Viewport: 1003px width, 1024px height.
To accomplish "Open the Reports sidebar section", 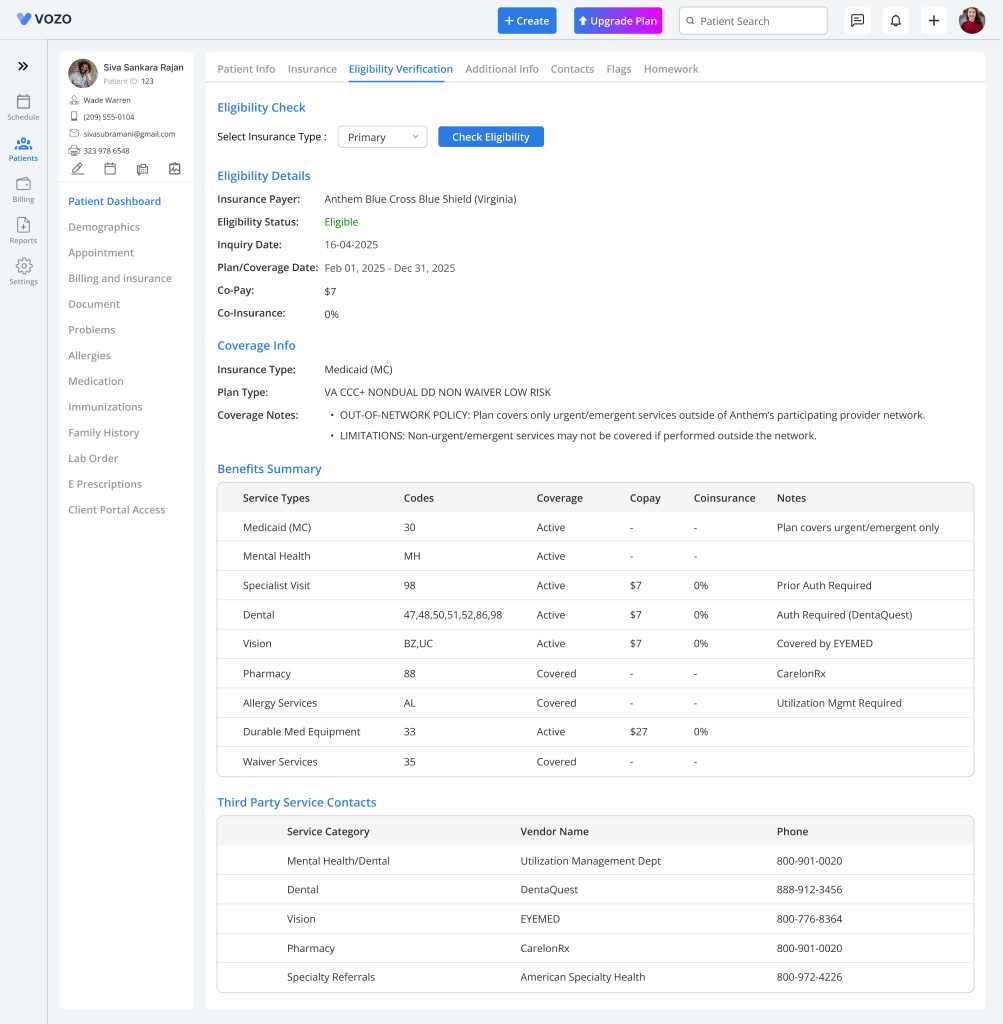I will coord(23,231).
